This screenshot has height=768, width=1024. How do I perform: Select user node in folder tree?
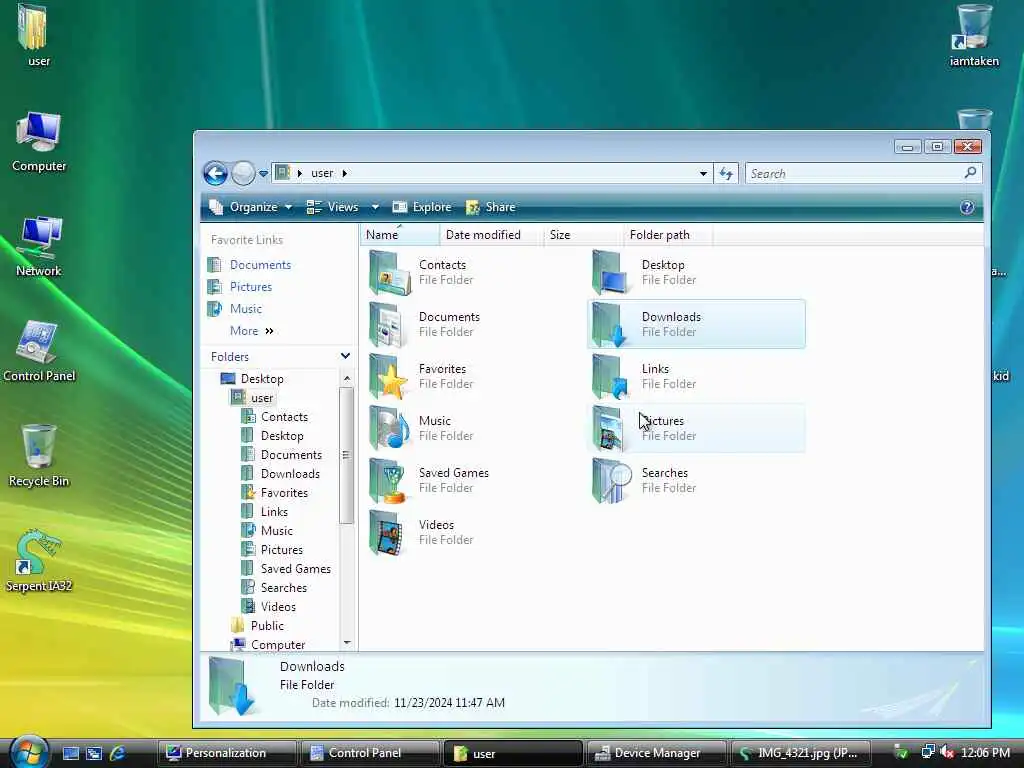point(262,398)
